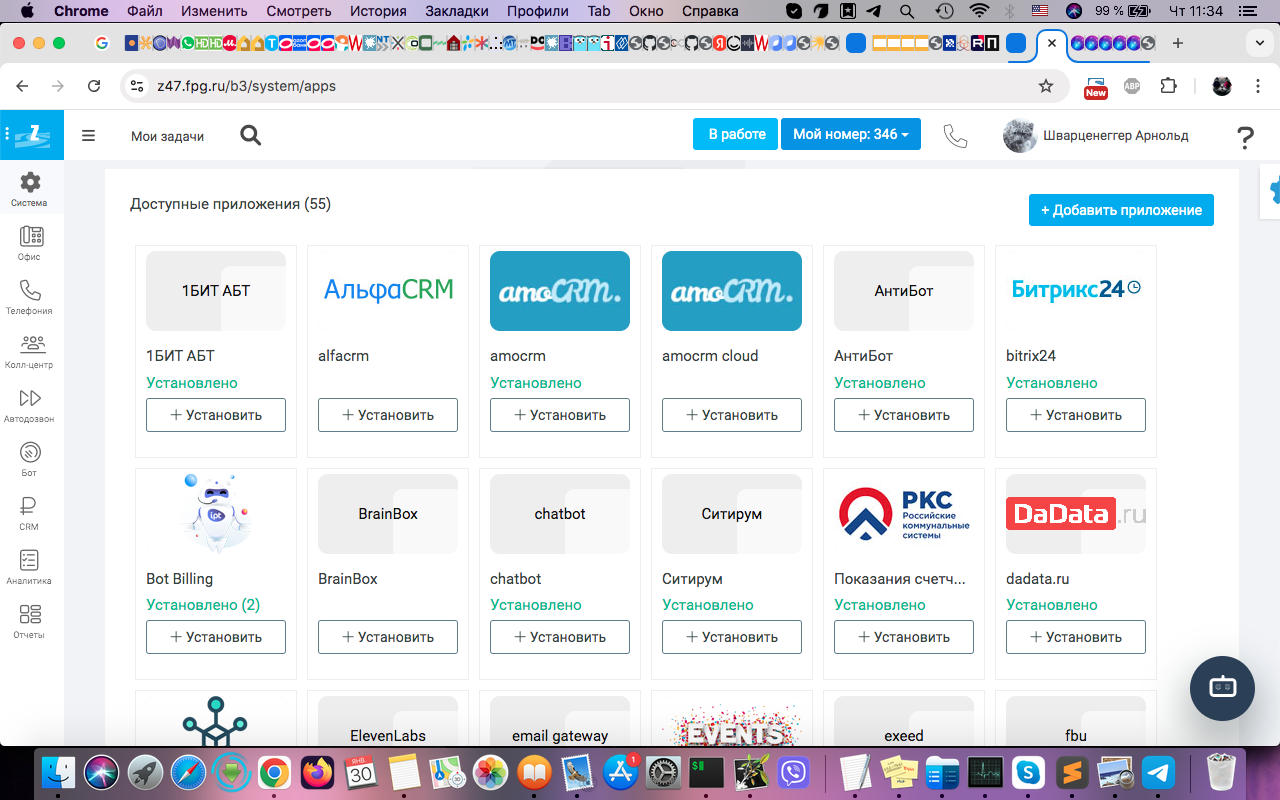The height and width of the screenshot is (800, 1280).
Task: Open the Система settings gear in sidebar
Action: coord(30,188)
